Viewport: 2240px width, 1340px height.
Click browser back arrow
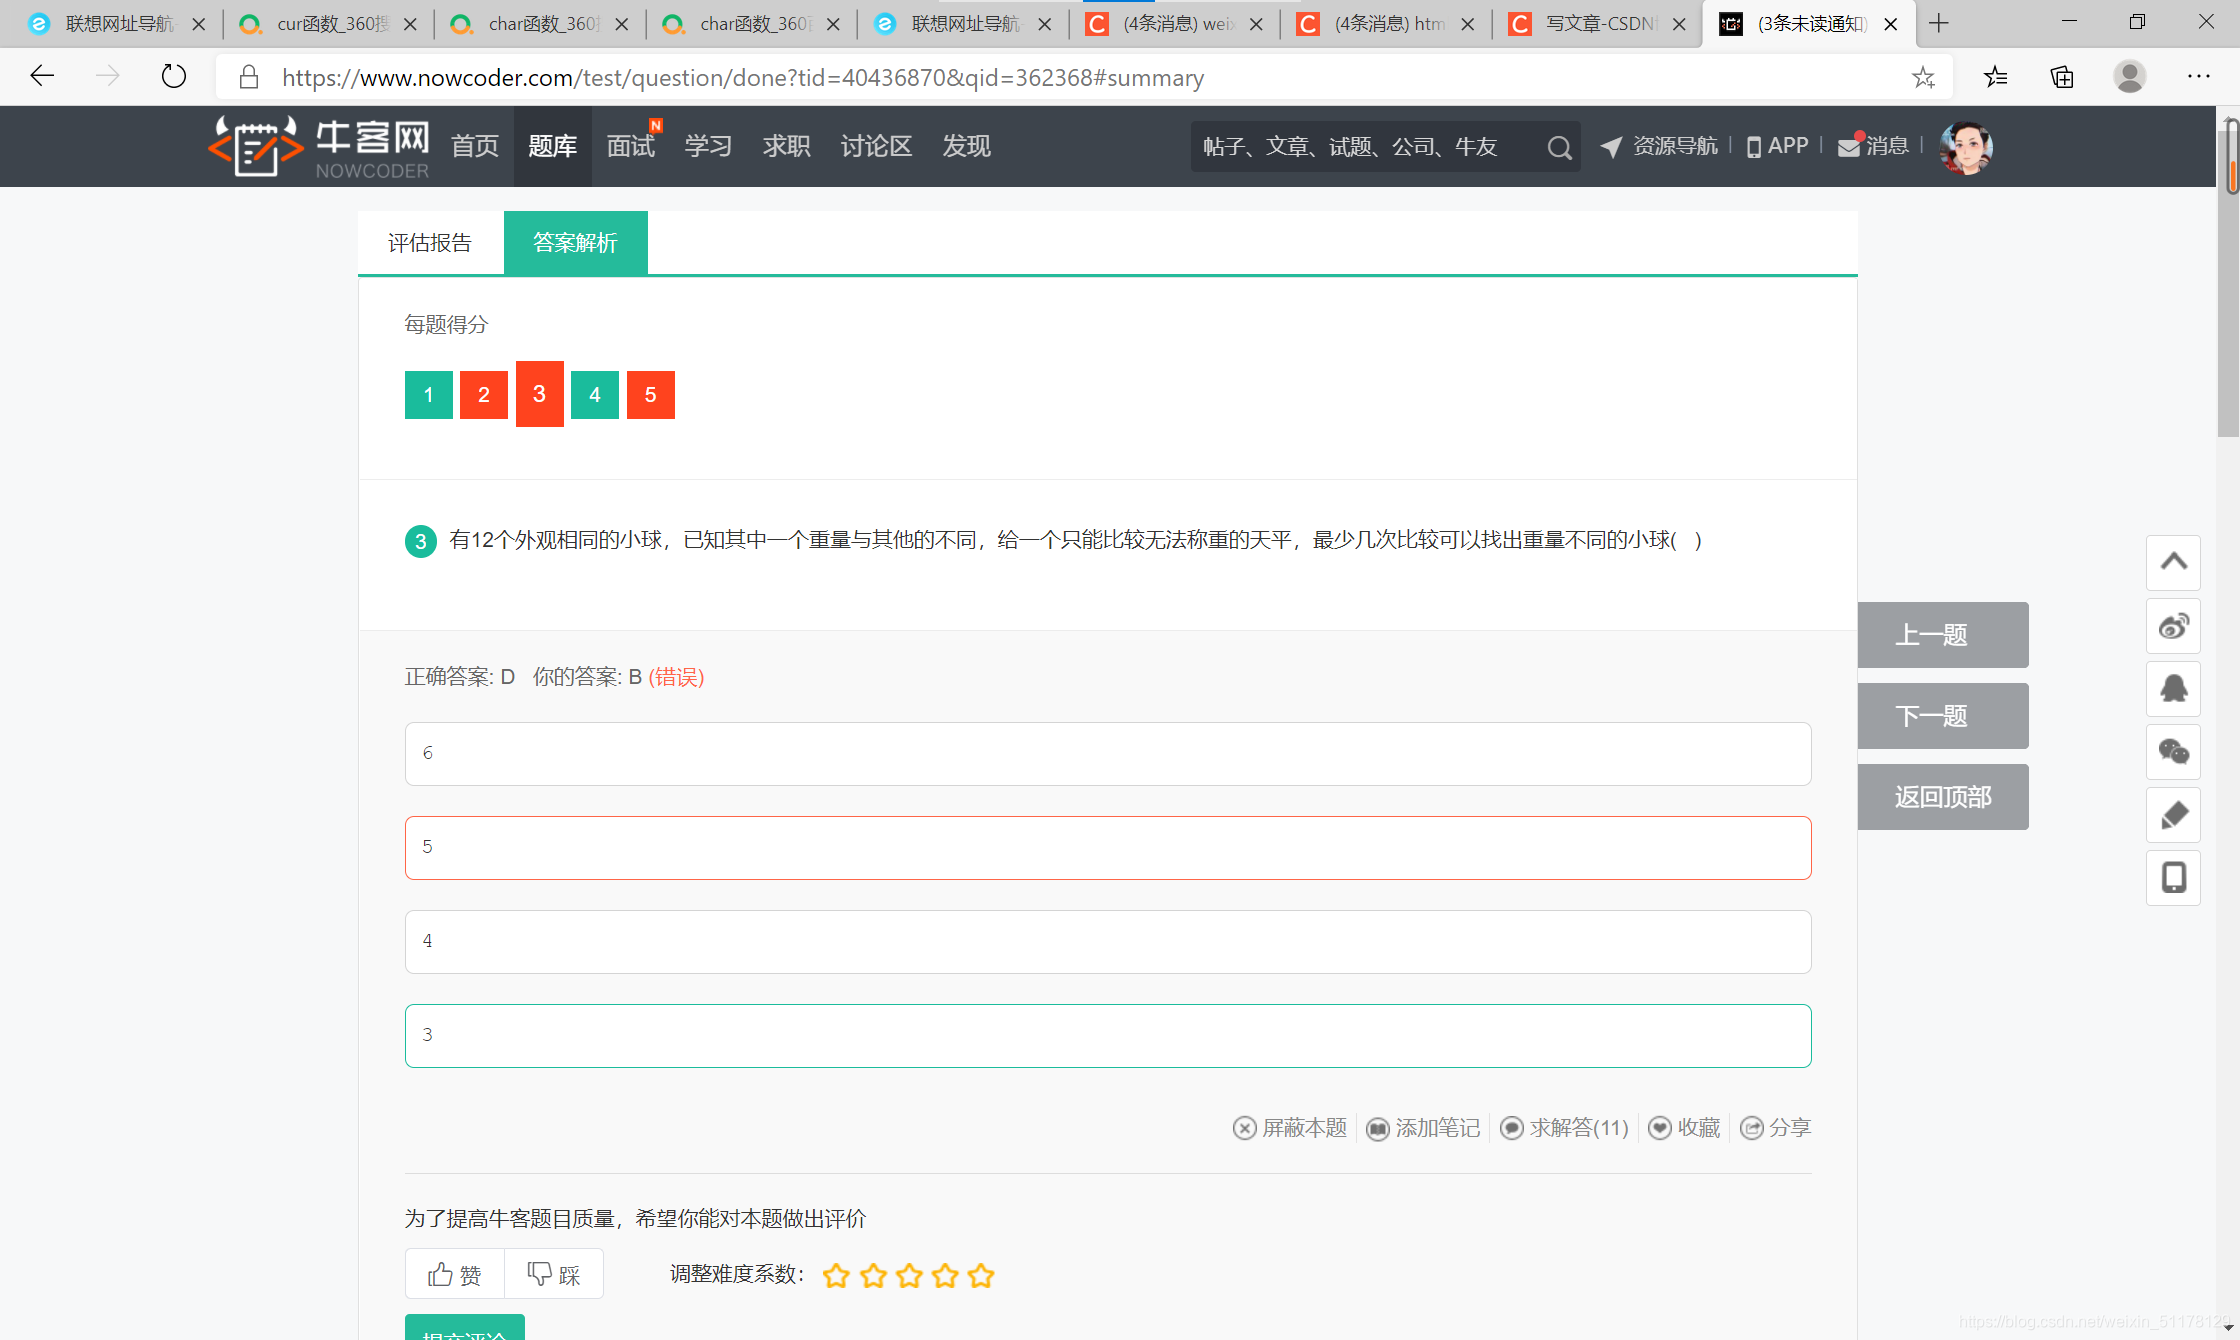(x=42, y=76)
